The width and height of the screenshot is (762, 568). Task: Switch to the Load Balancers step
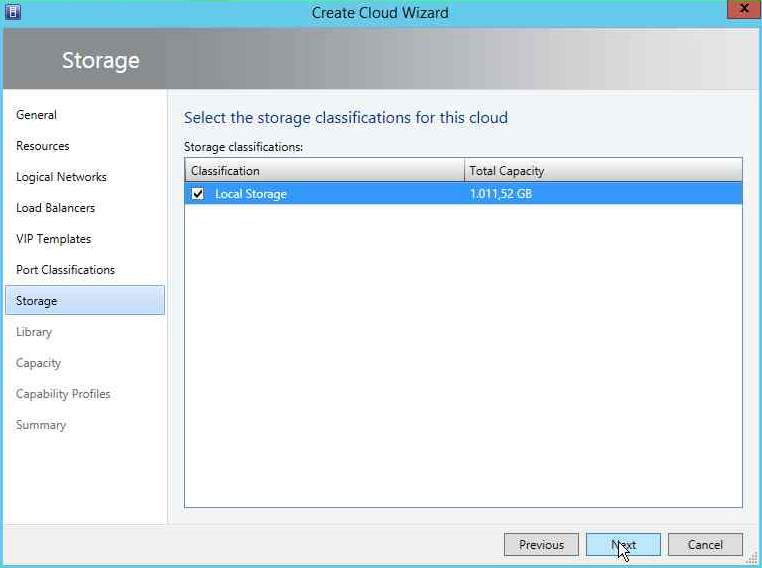click(x=55, y=208)
